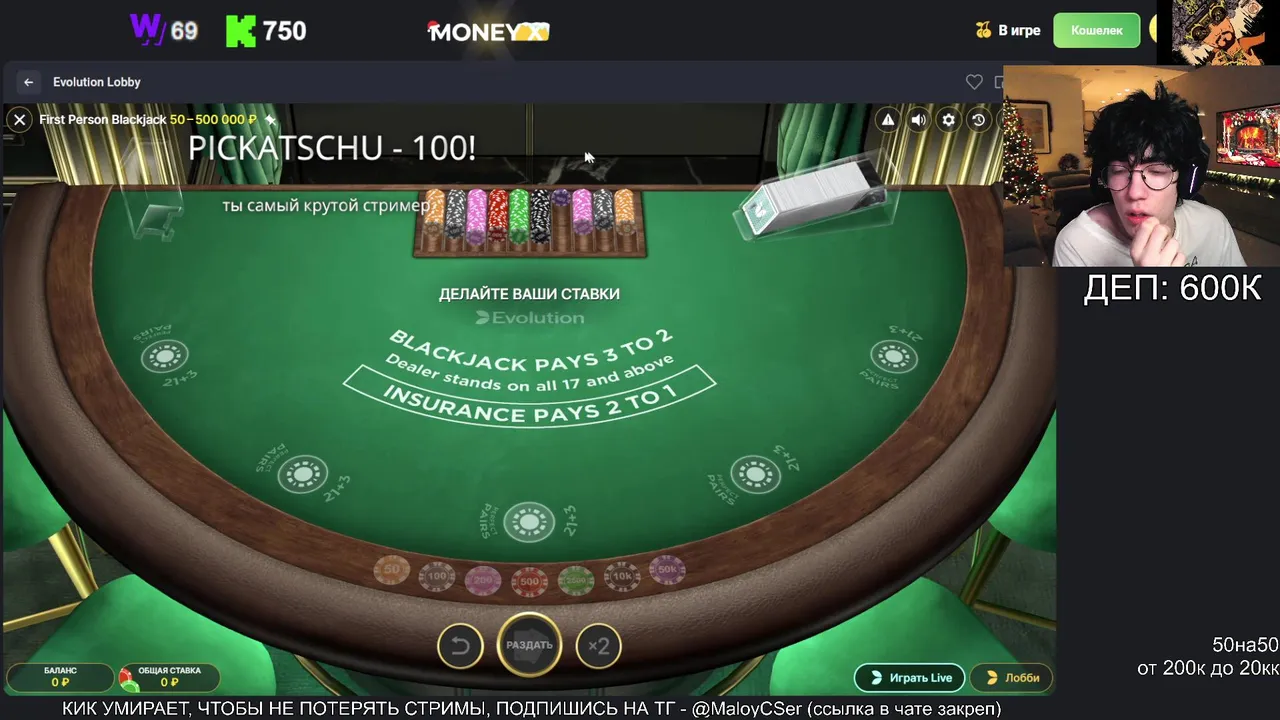This screenshot has height=720, width=1280.
Task: Click the Играть Live button
Action: click(909, 678)
